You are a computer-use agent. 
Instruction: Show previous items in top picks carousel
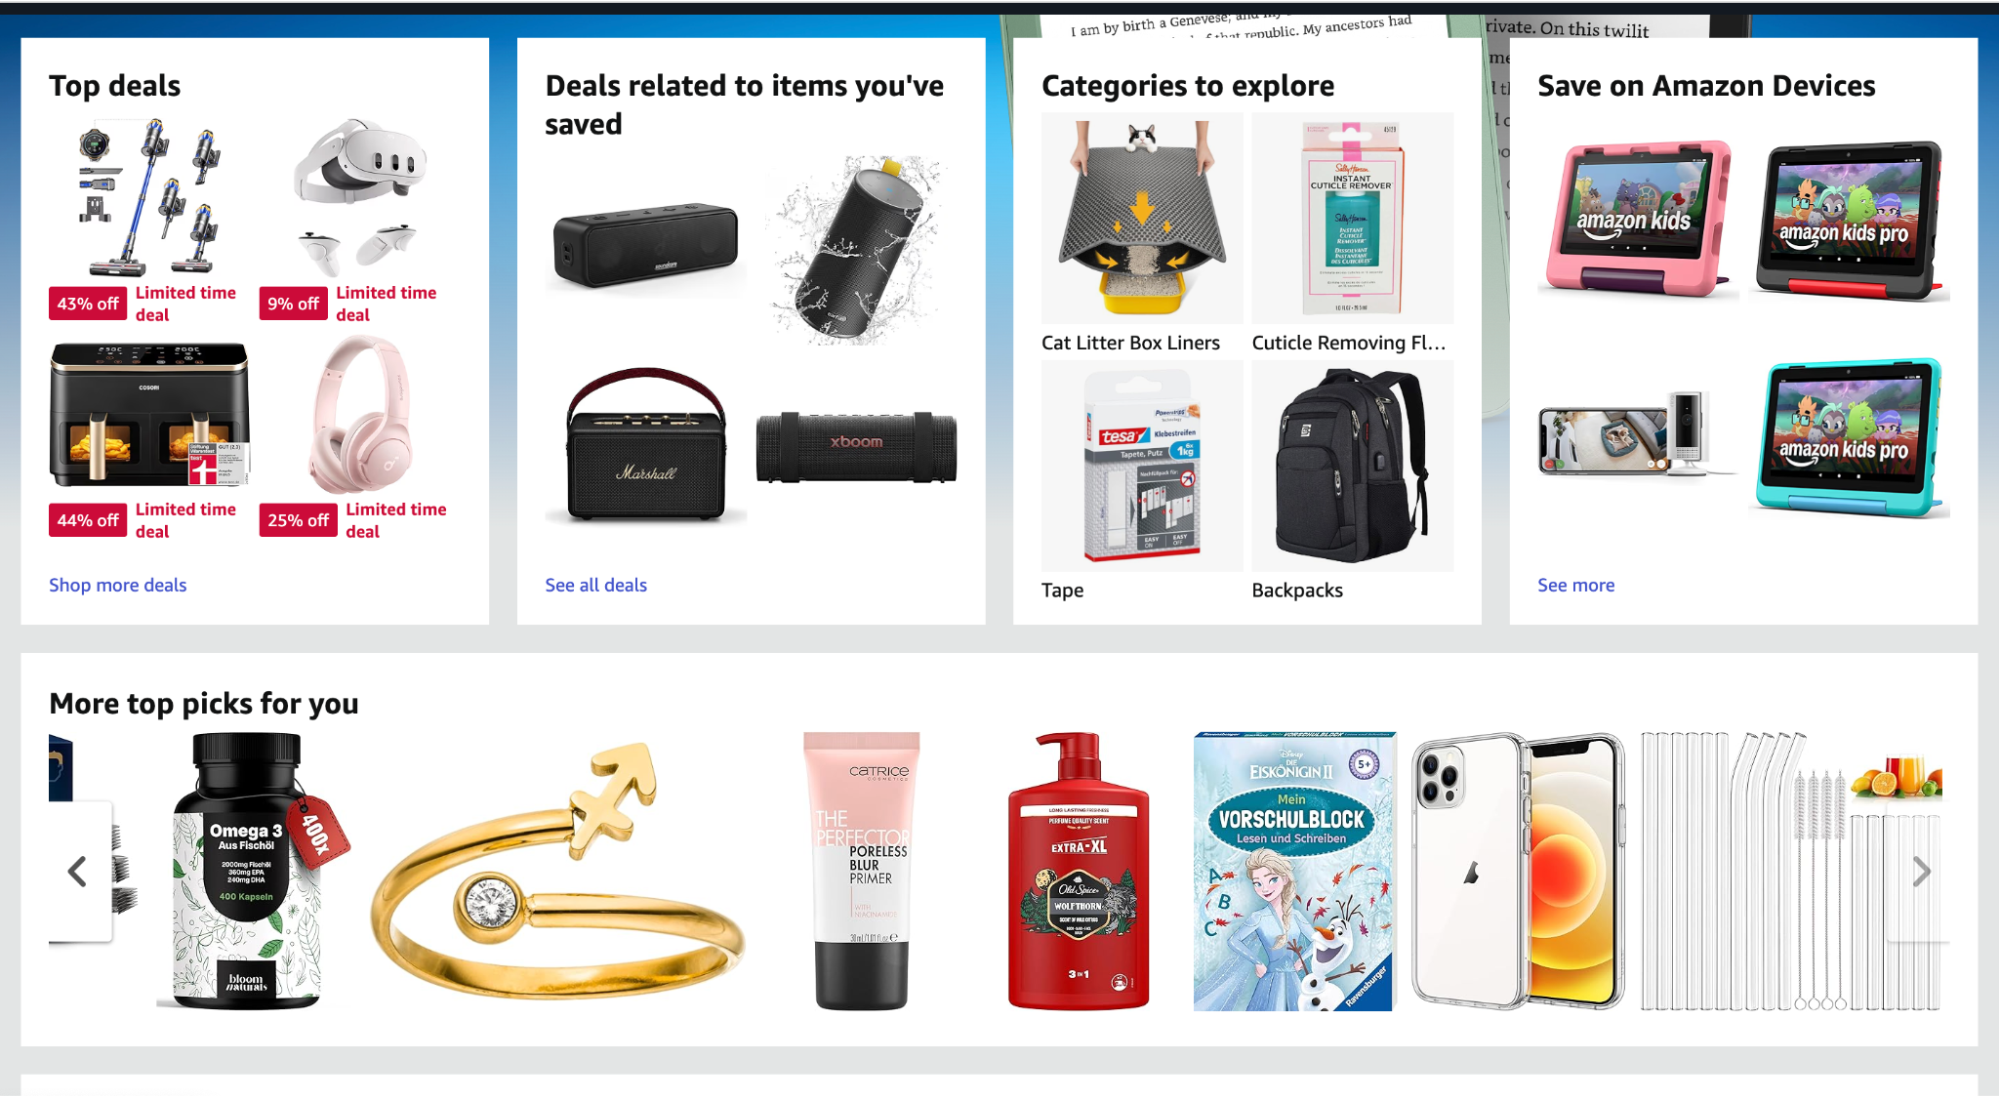[x=78, y=871]
